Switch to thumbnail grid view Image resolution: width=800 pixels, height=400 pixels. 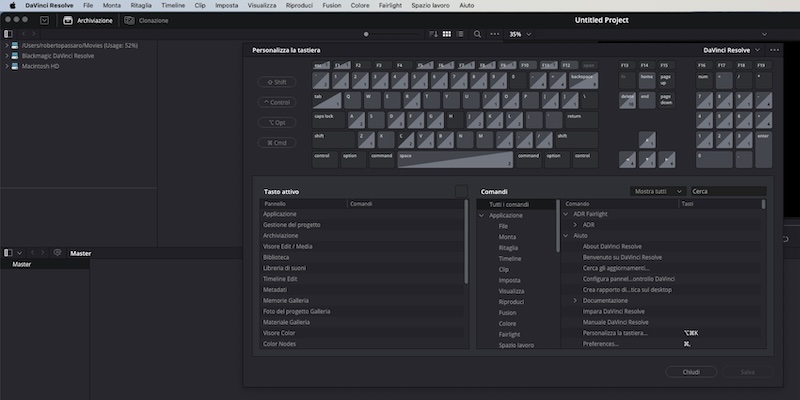(447, 34)
